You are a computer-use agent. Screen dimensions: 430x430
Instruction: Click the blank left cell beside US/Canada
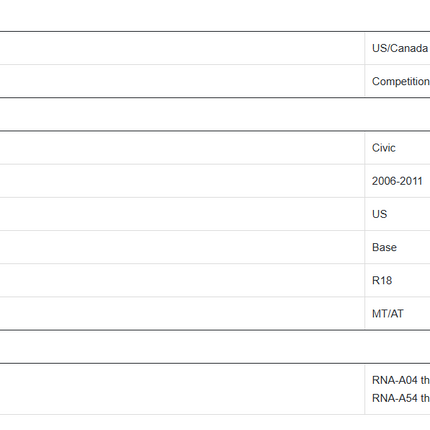point(182,48)
